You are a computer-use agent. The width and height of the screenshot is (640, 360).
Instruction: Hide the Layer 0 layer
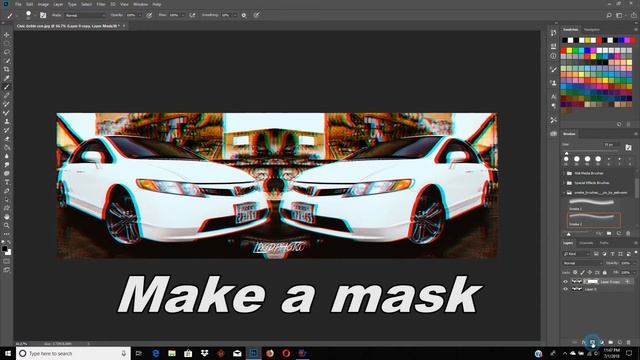coord(565,289)
